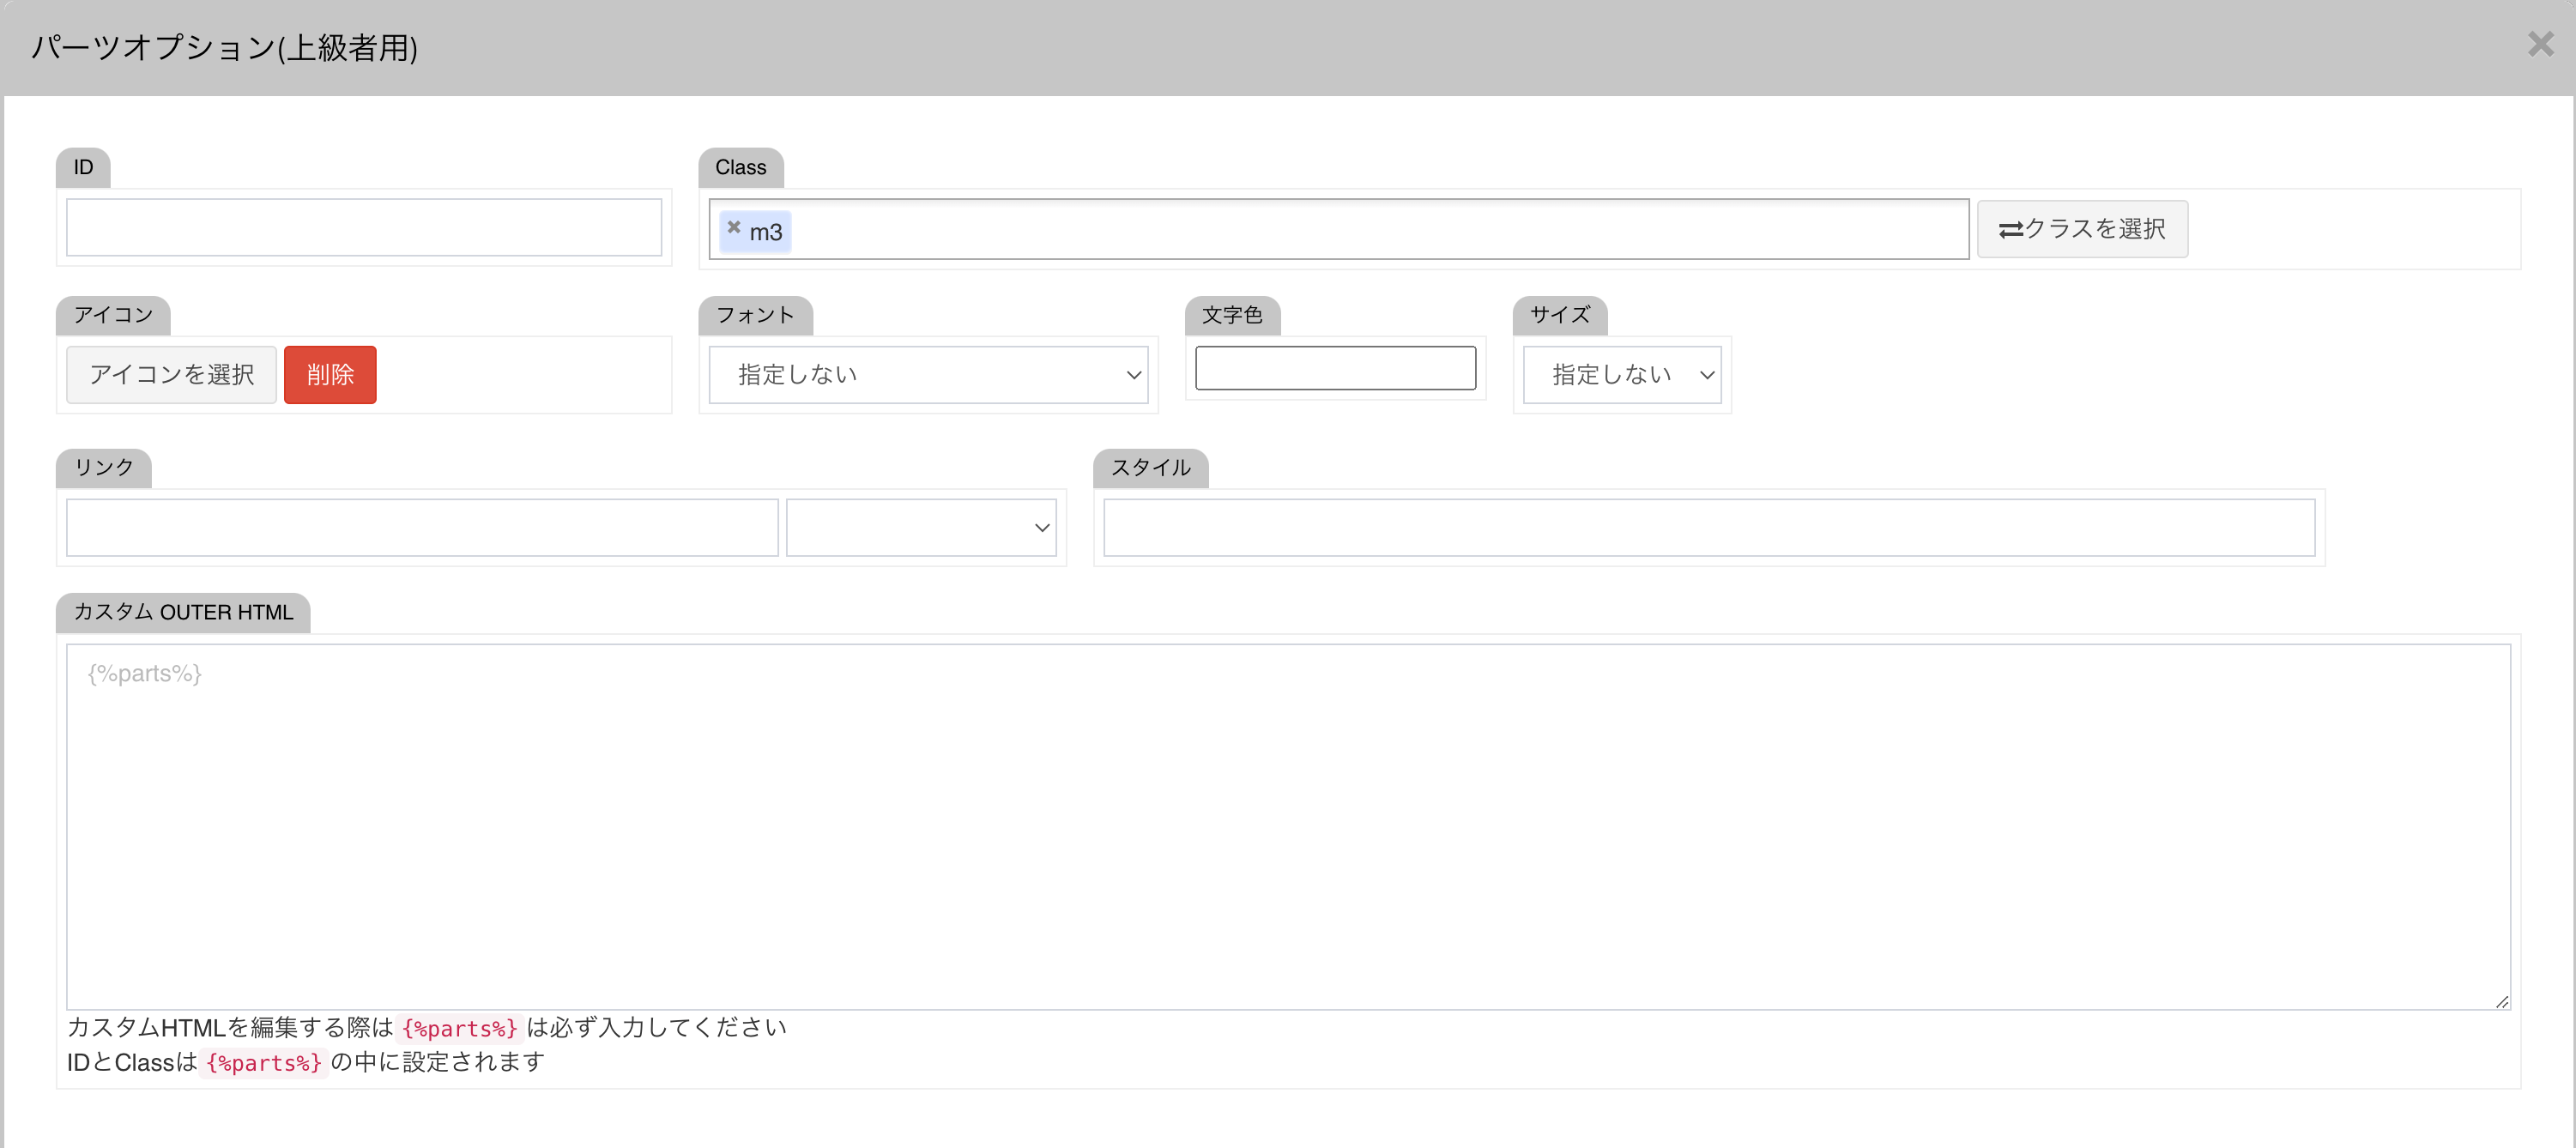Click the サイズ label
The width and height of the screenshot is (2576, 1148).
[x=1560, y=315]
